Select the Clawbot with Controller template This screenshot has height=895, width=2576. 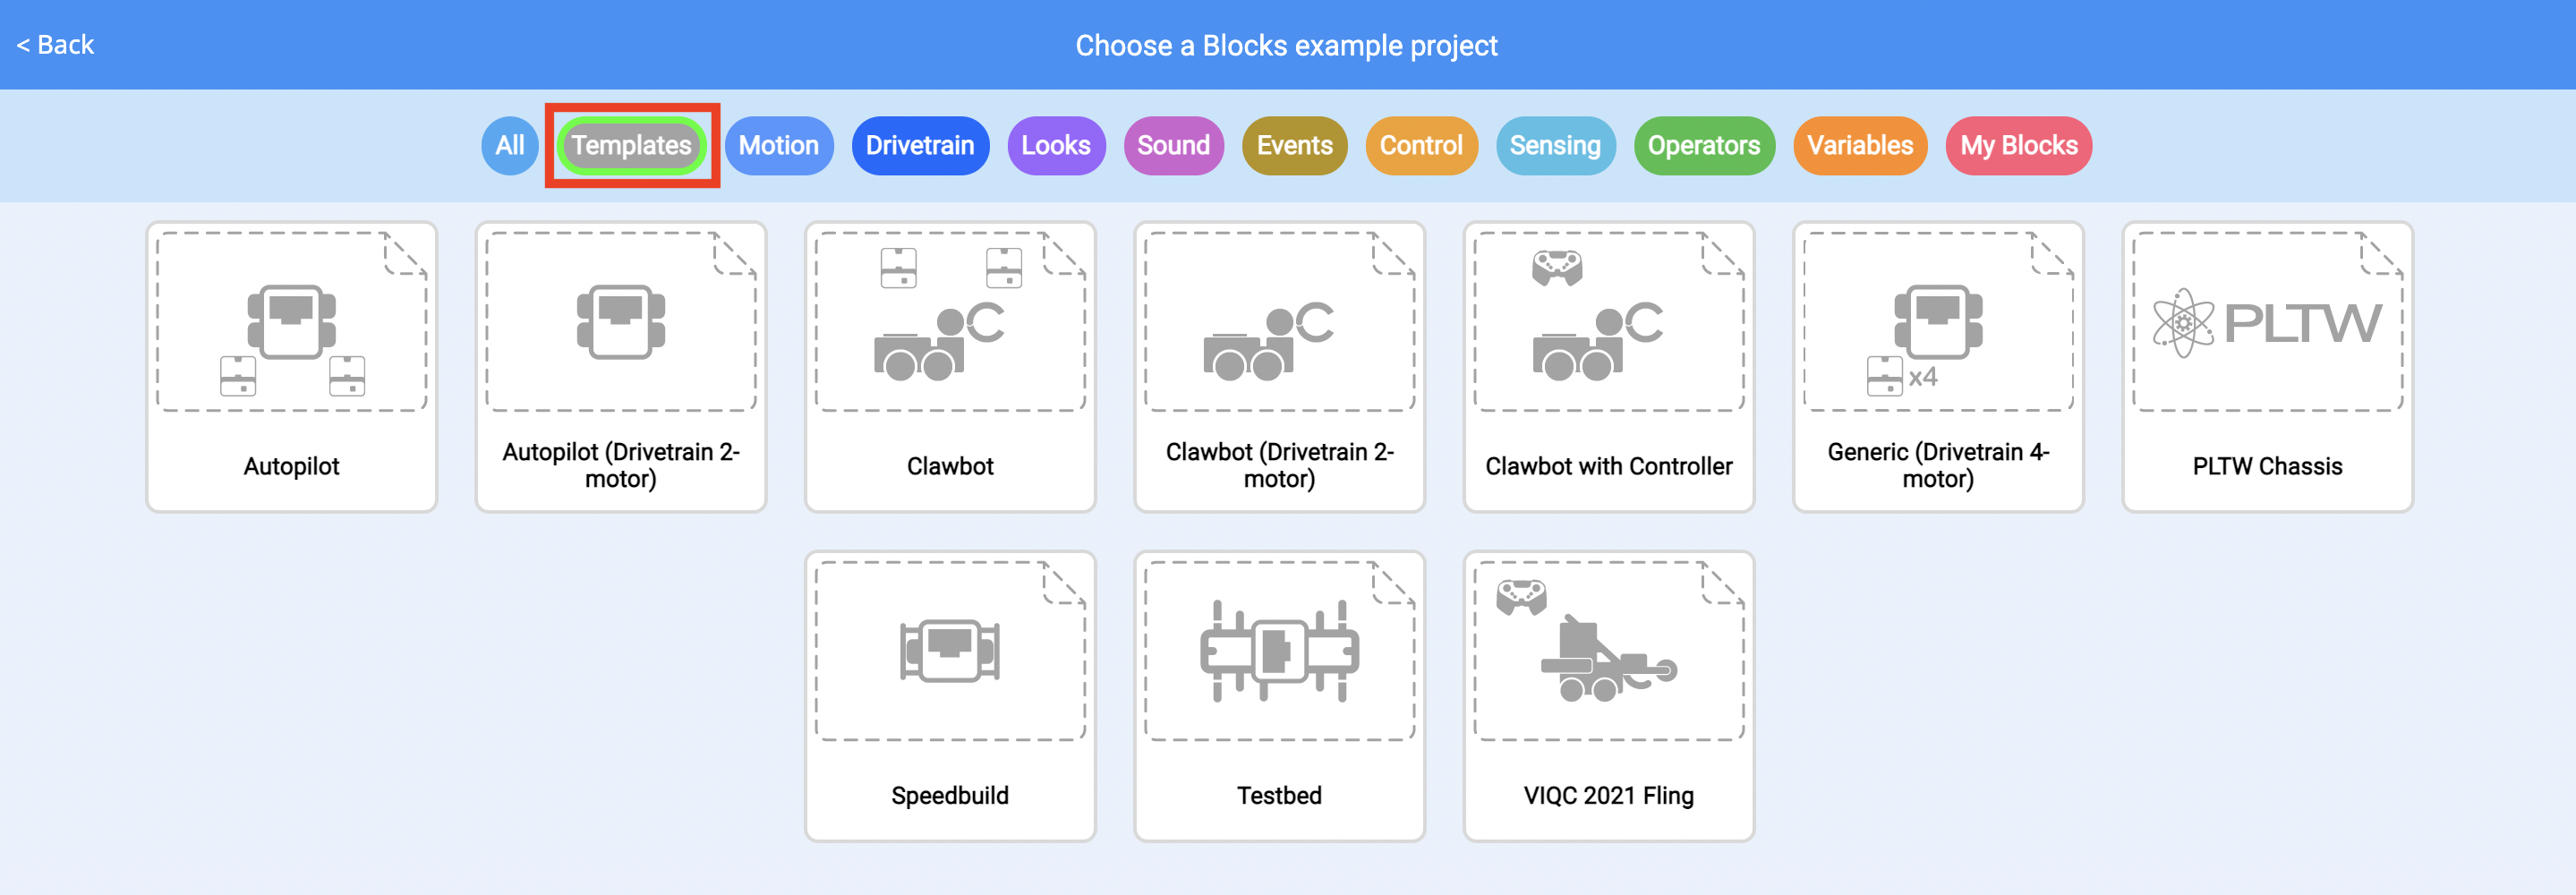(1608, 367)
